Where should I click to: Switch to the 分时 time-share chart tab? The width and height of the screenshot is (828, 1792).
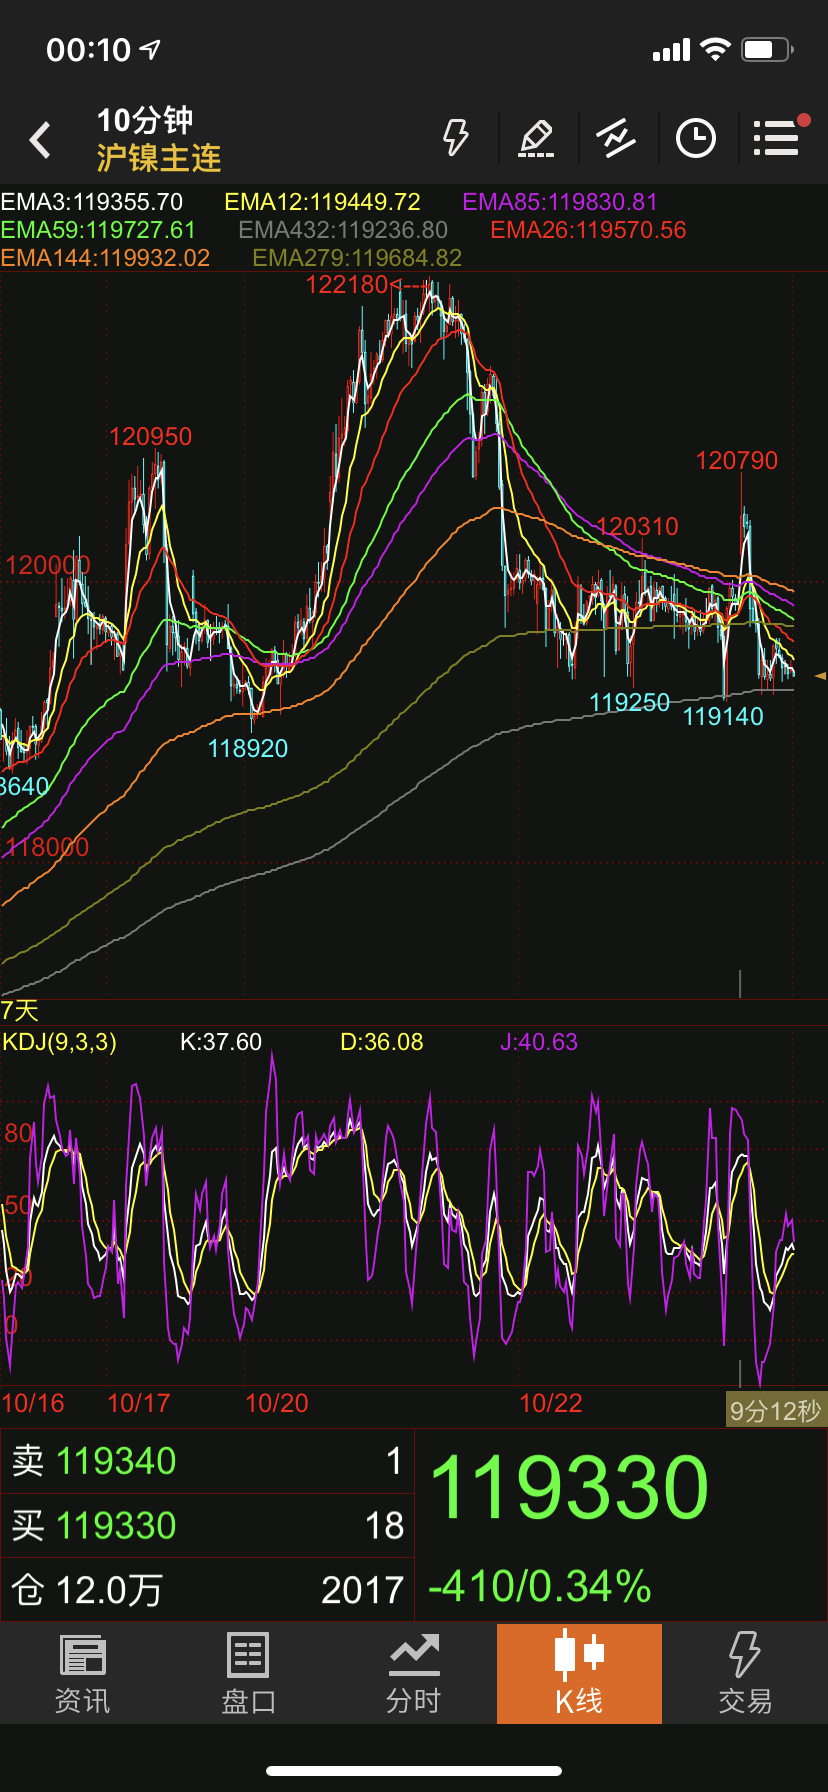pos(413,1674)
